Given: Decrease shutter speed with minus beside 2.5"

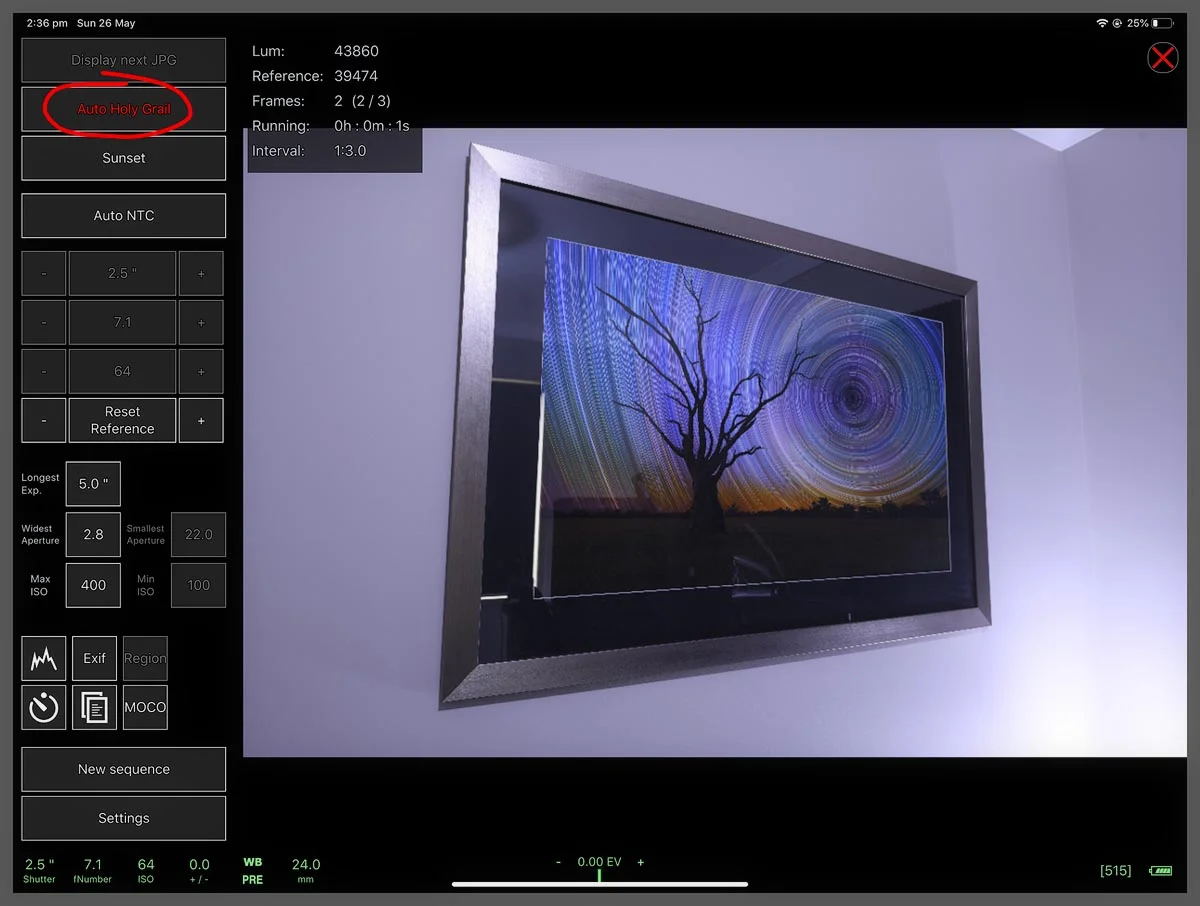Looking at the screenshot, I should pos(44,273).
